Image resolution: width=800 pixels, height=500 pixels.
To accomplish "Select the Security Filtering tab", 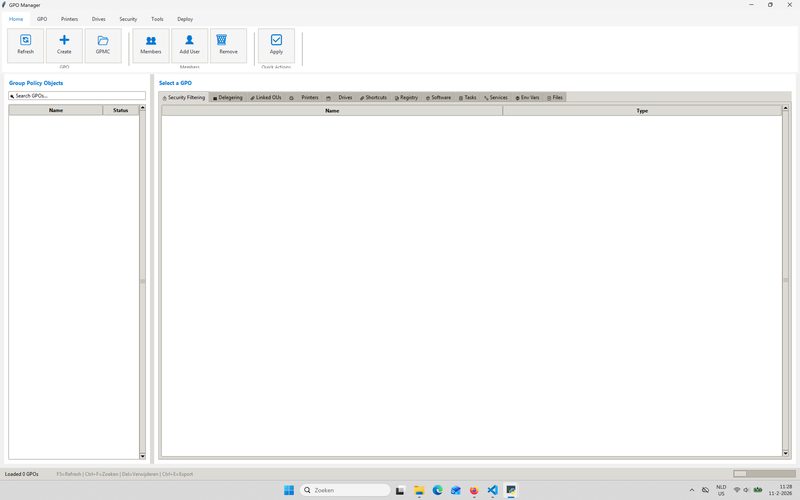I will coord(184,97).
